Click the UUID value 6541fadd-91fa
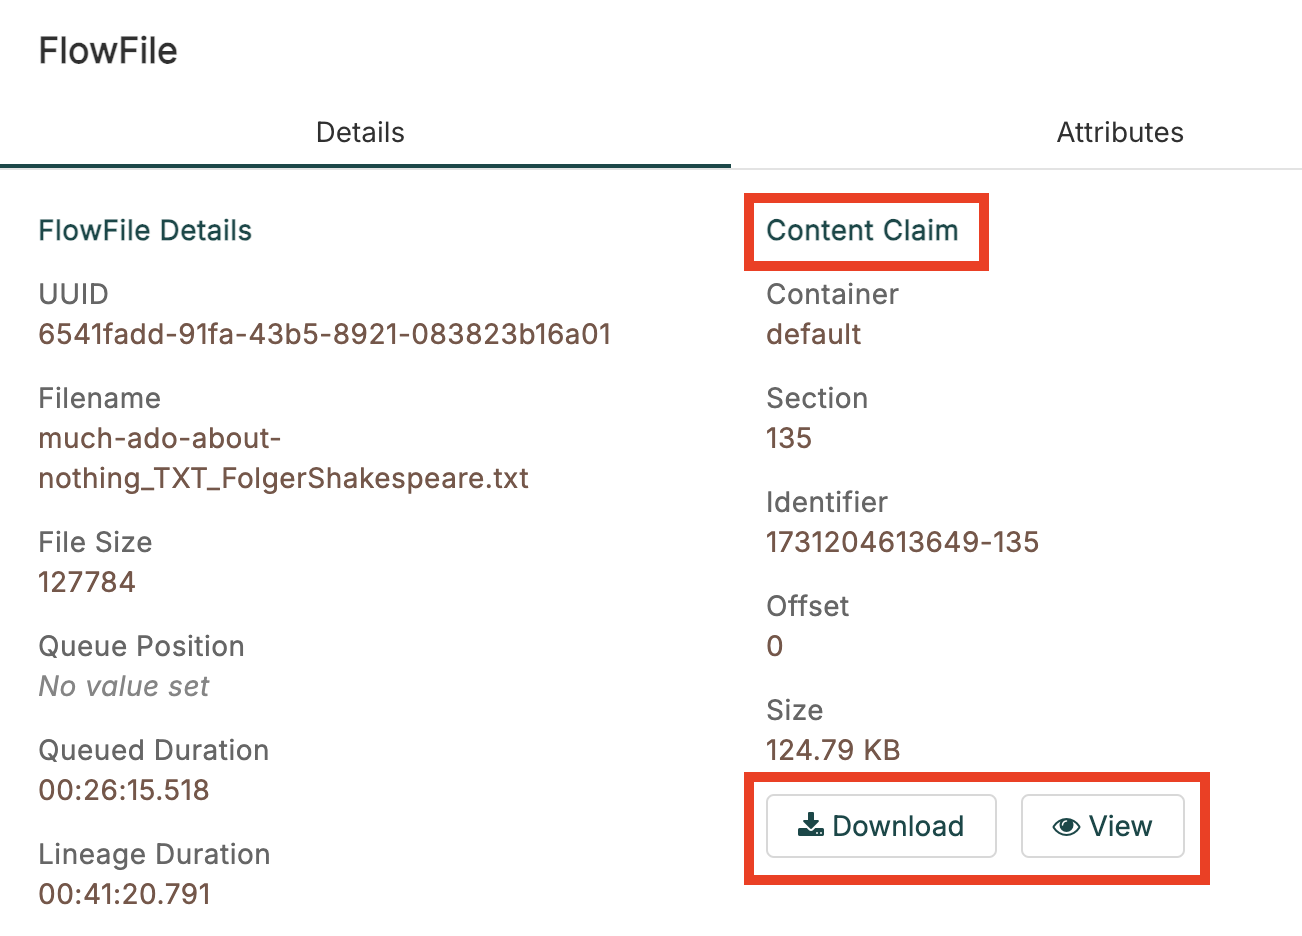 point(324,334)
